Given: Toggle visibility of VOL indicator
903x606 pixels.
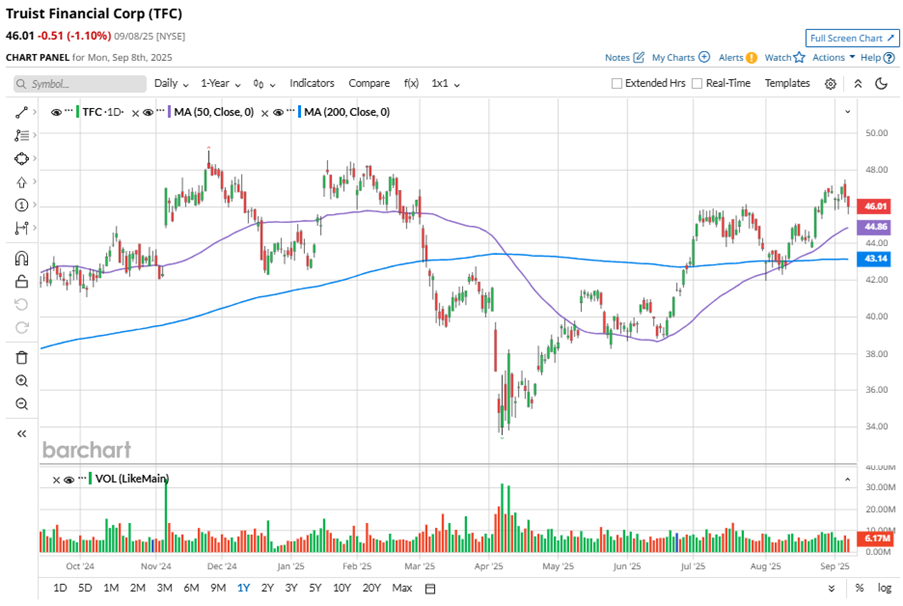Looking at the screenshot, I should pos(69,480).
